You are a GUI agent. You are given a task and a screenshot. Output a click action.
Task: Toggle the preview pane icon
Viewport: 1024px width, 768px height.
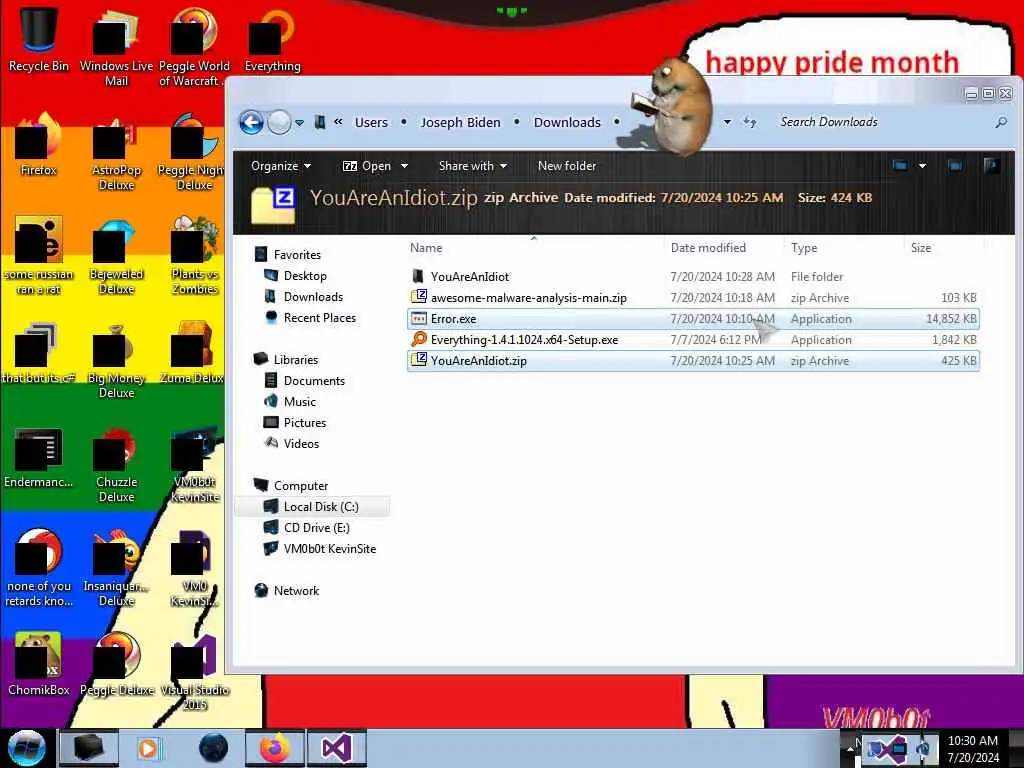click(955, 166)
